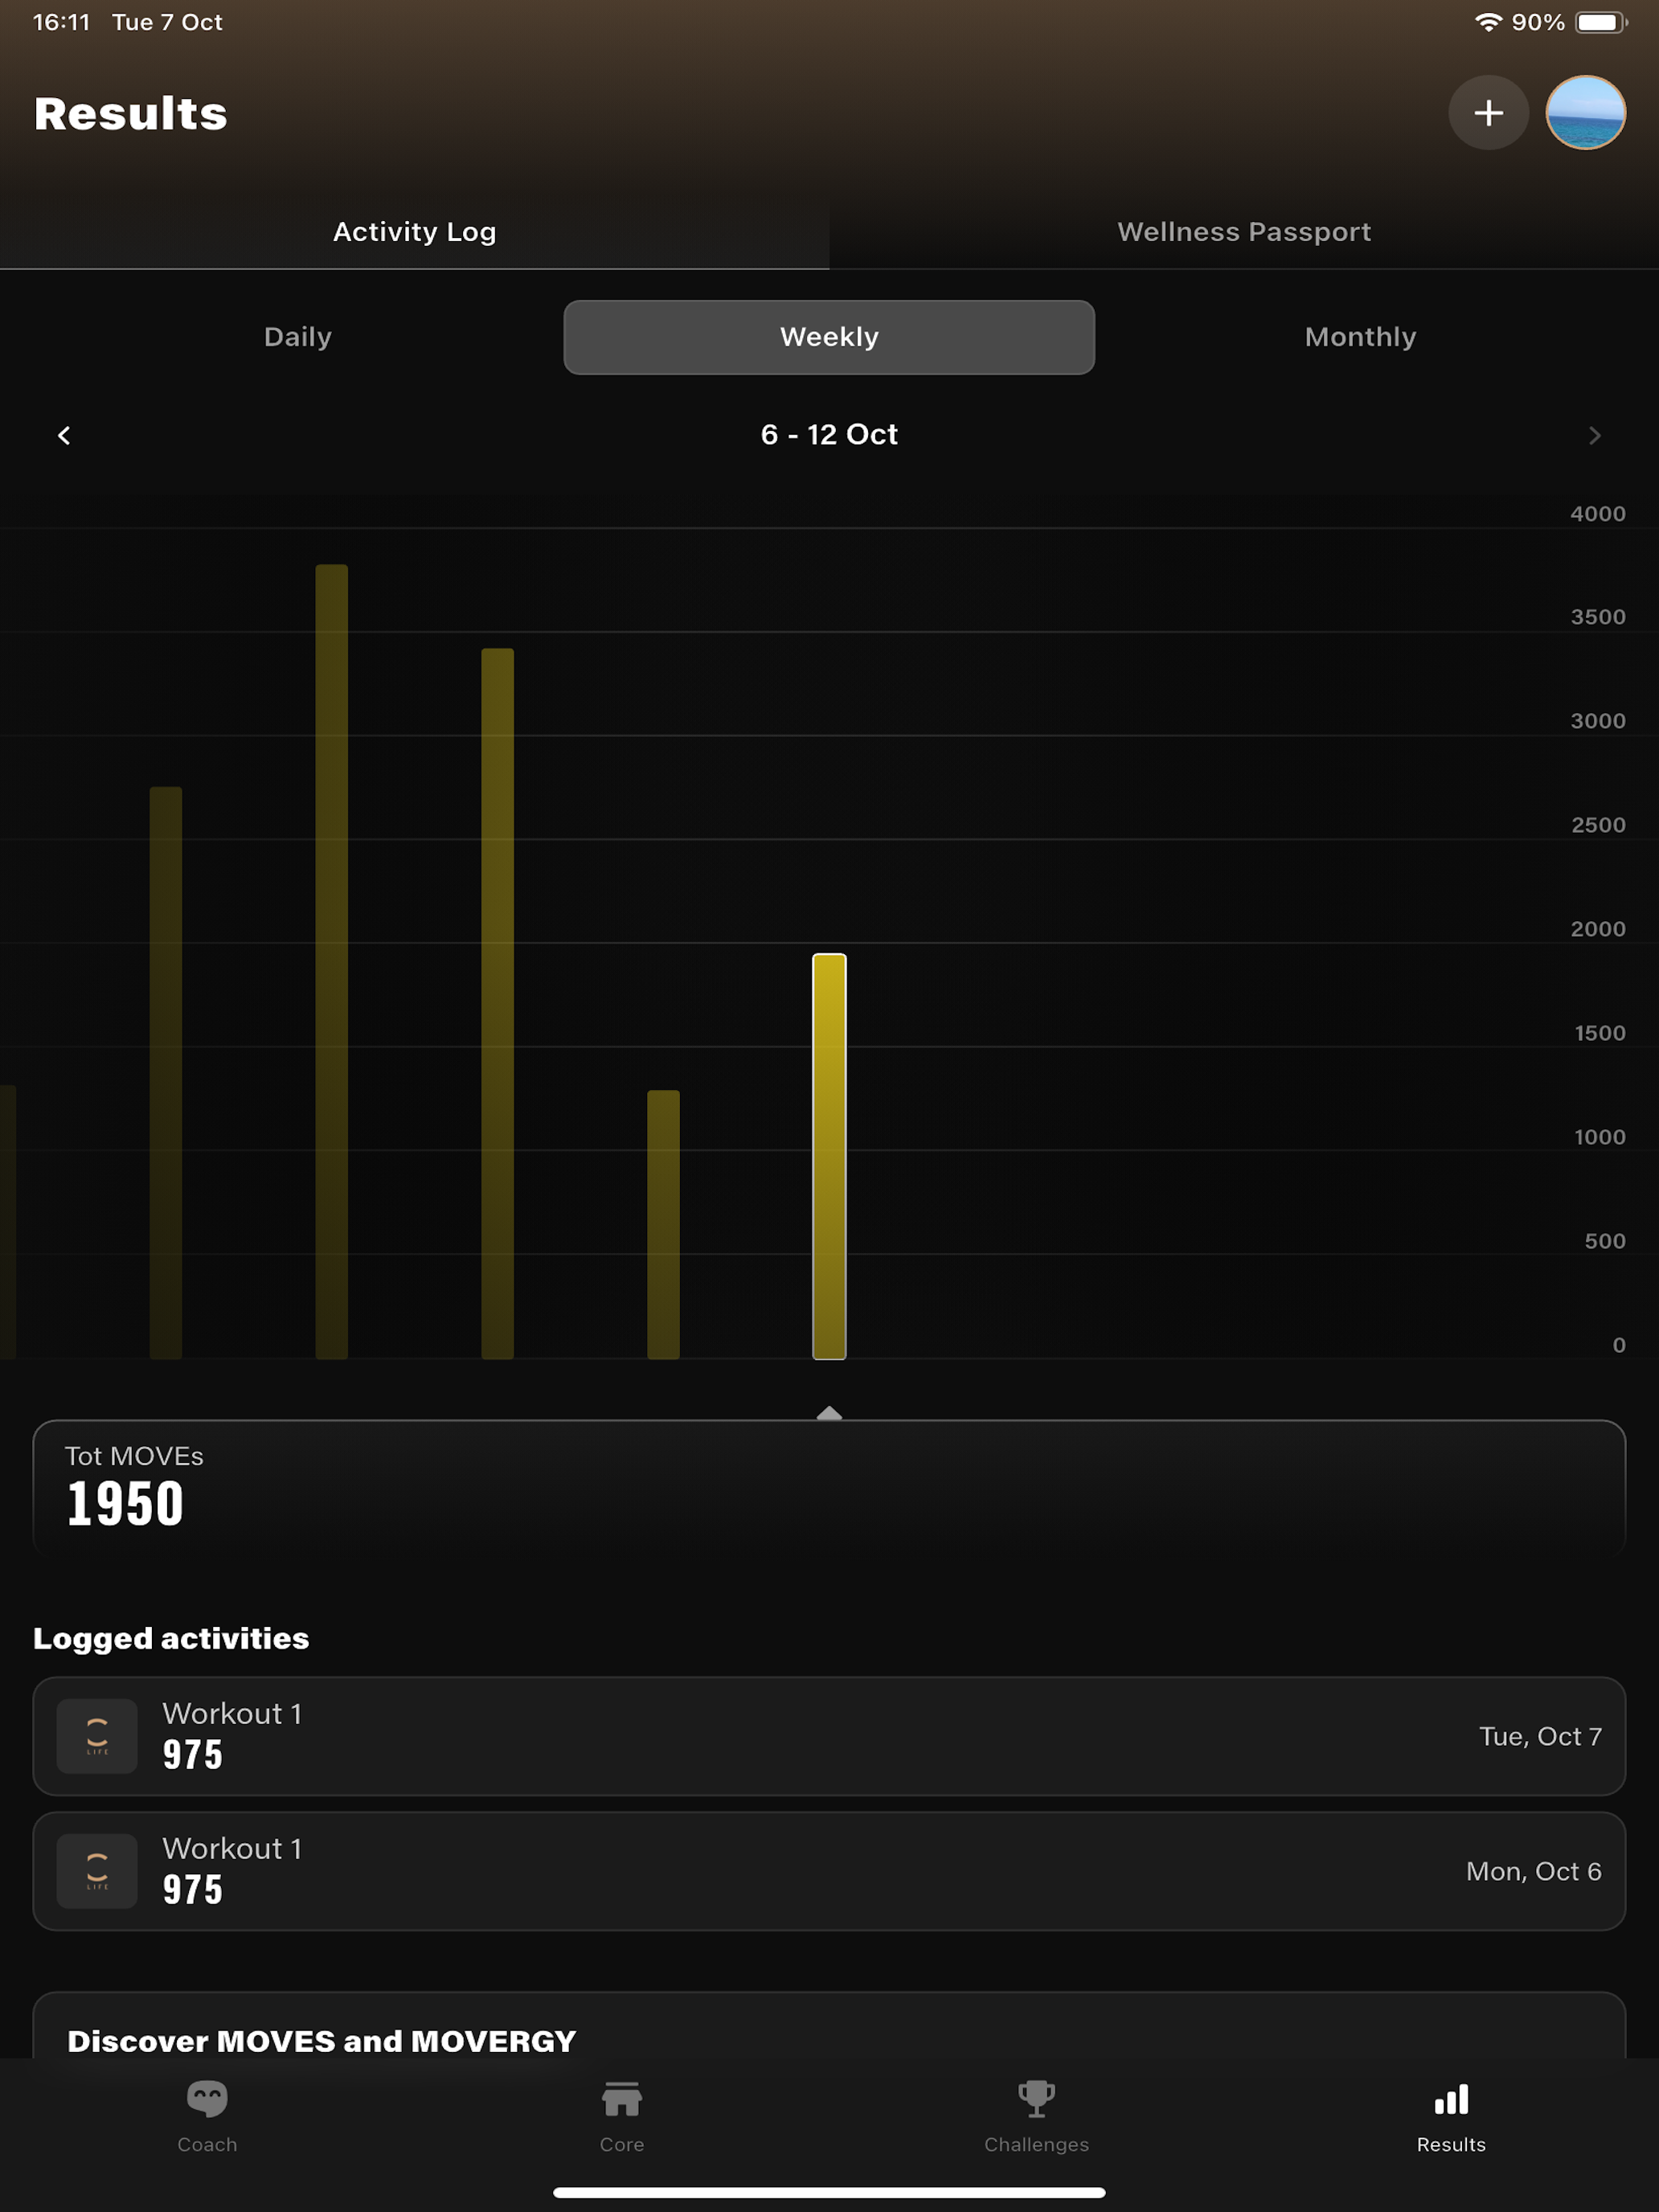
Task: Open the profile avatar picture
Action: (1585, 113)
